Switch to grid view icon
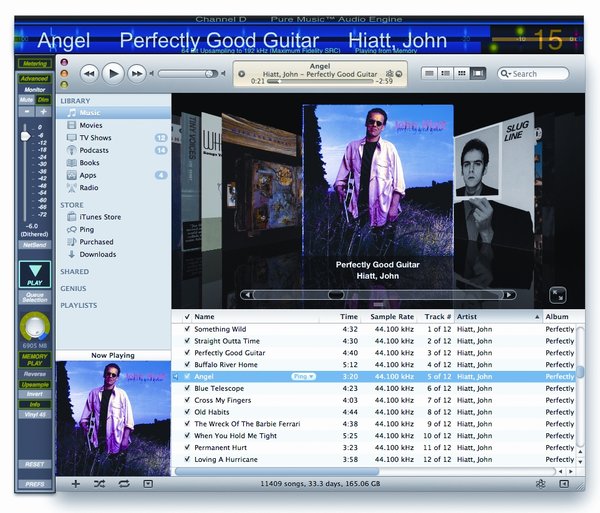 (461, 73)
